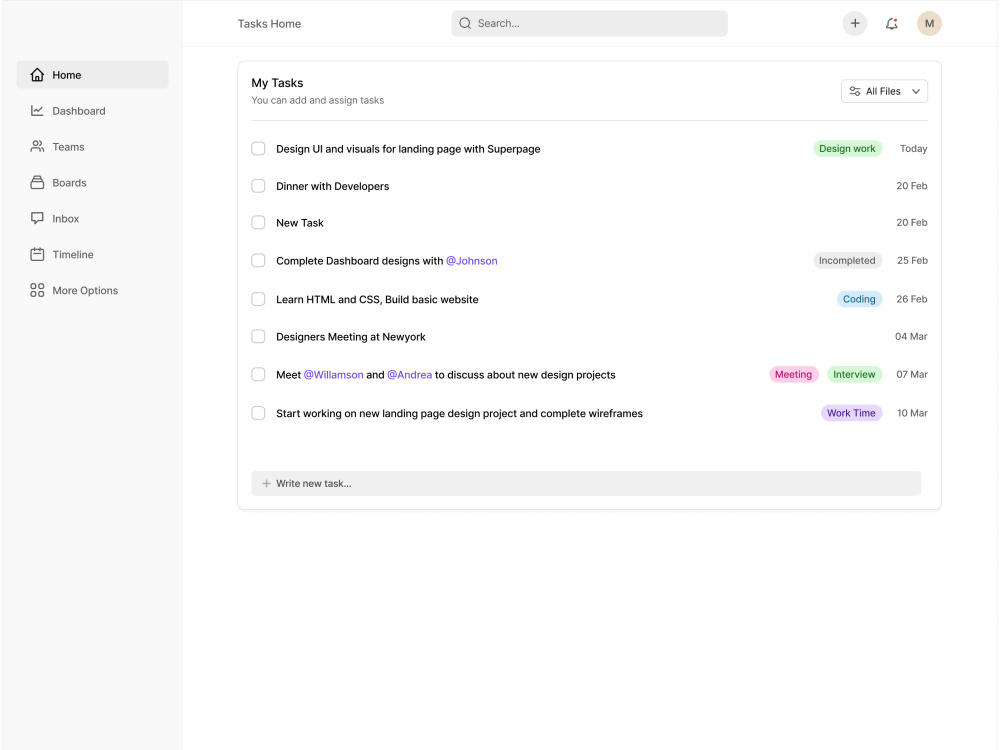Click the plus icon in Write new task
This screenshot has width=1000, height=750.
coord(266,483)
